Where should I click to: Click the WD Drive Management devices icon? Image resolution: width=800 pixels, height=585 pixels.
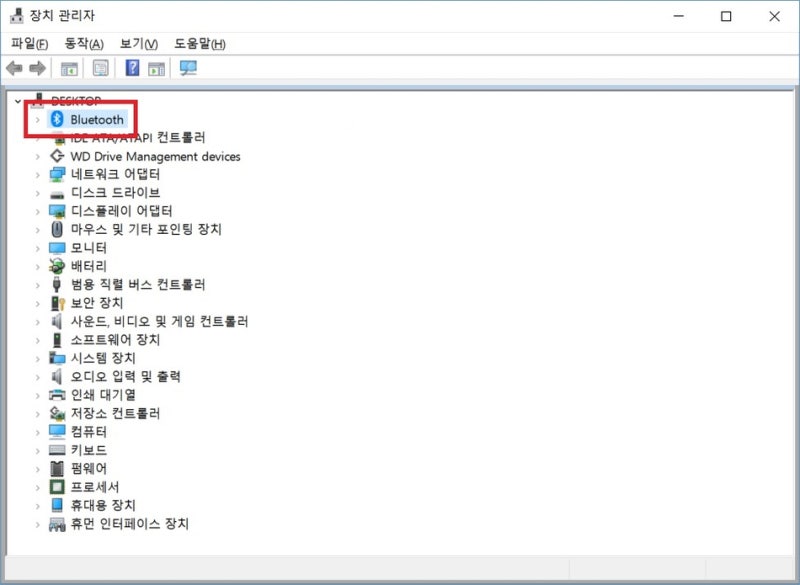click(x=57, y=156)
